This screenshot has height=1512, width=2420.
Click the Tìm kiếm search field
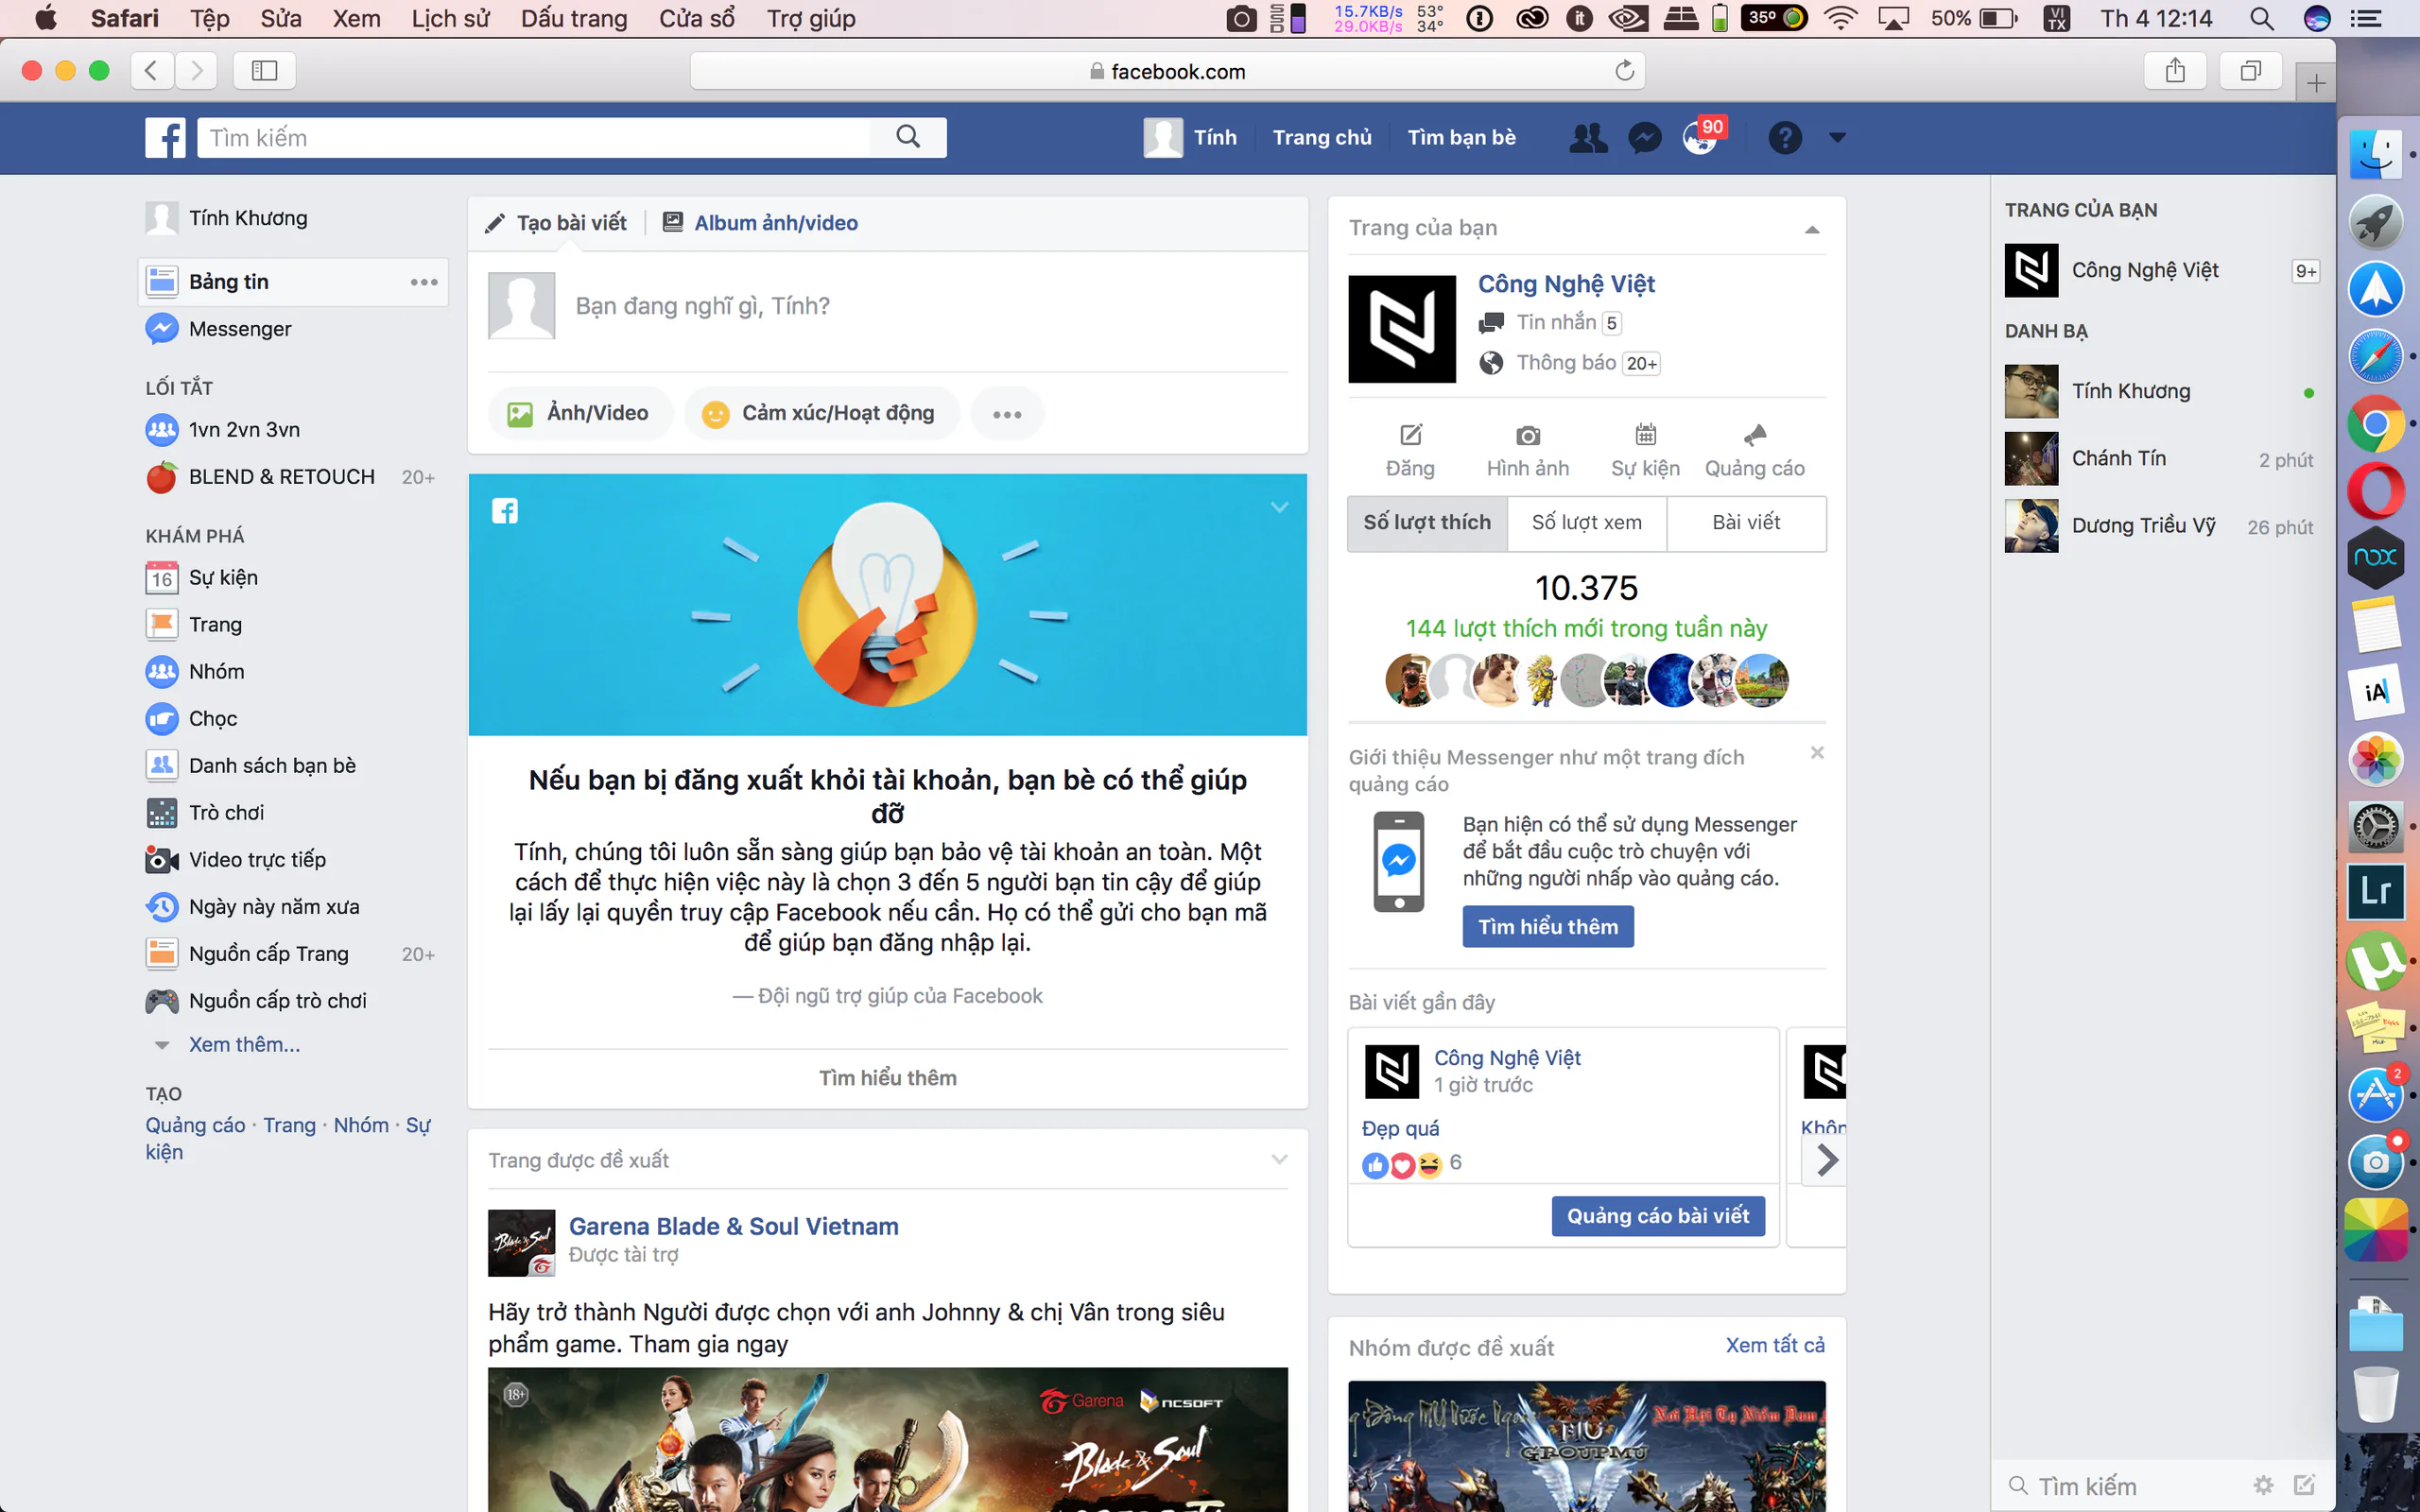coord(534,138)
